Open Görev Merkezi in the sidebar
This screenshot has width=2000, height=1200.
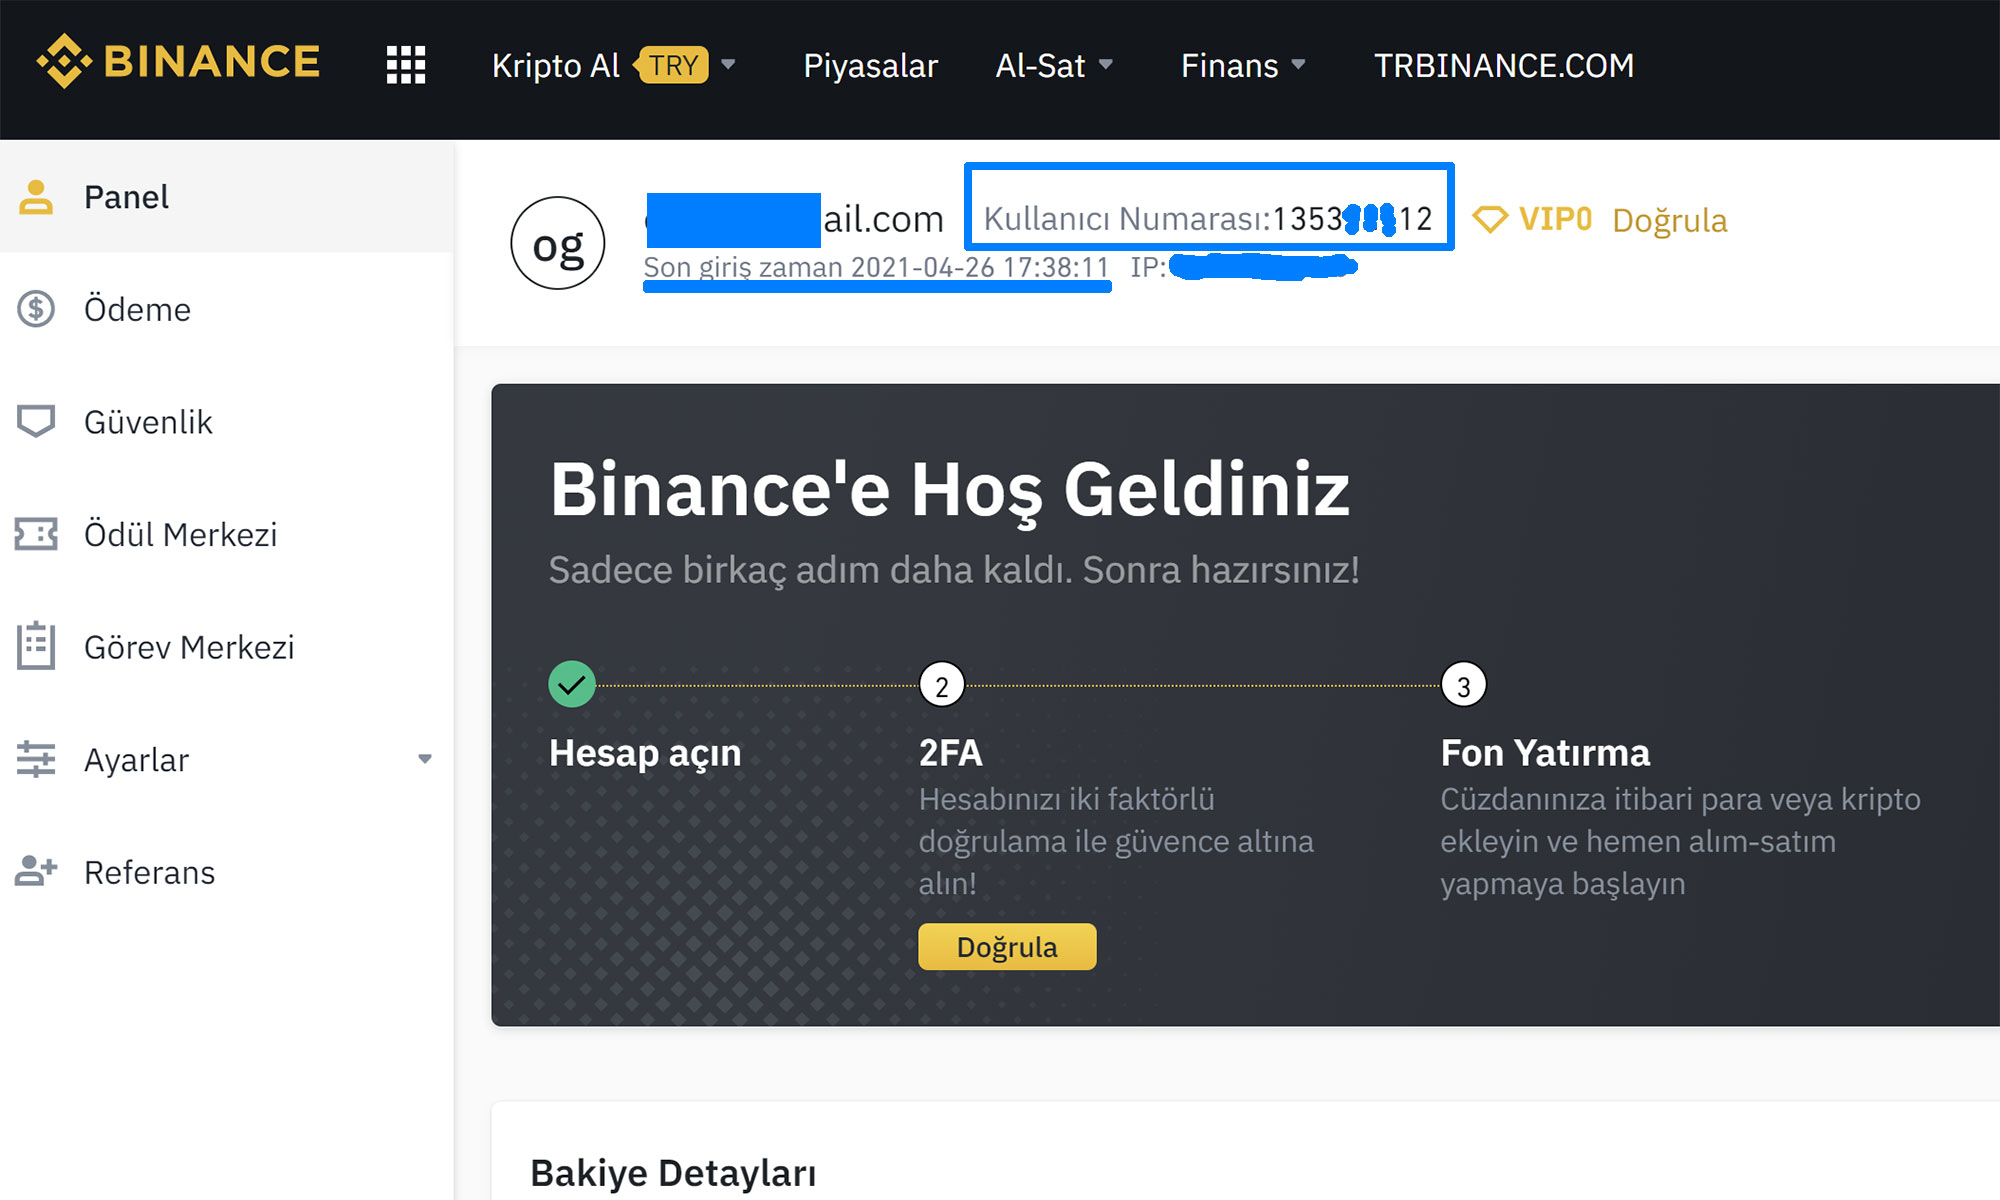point(227,646)
